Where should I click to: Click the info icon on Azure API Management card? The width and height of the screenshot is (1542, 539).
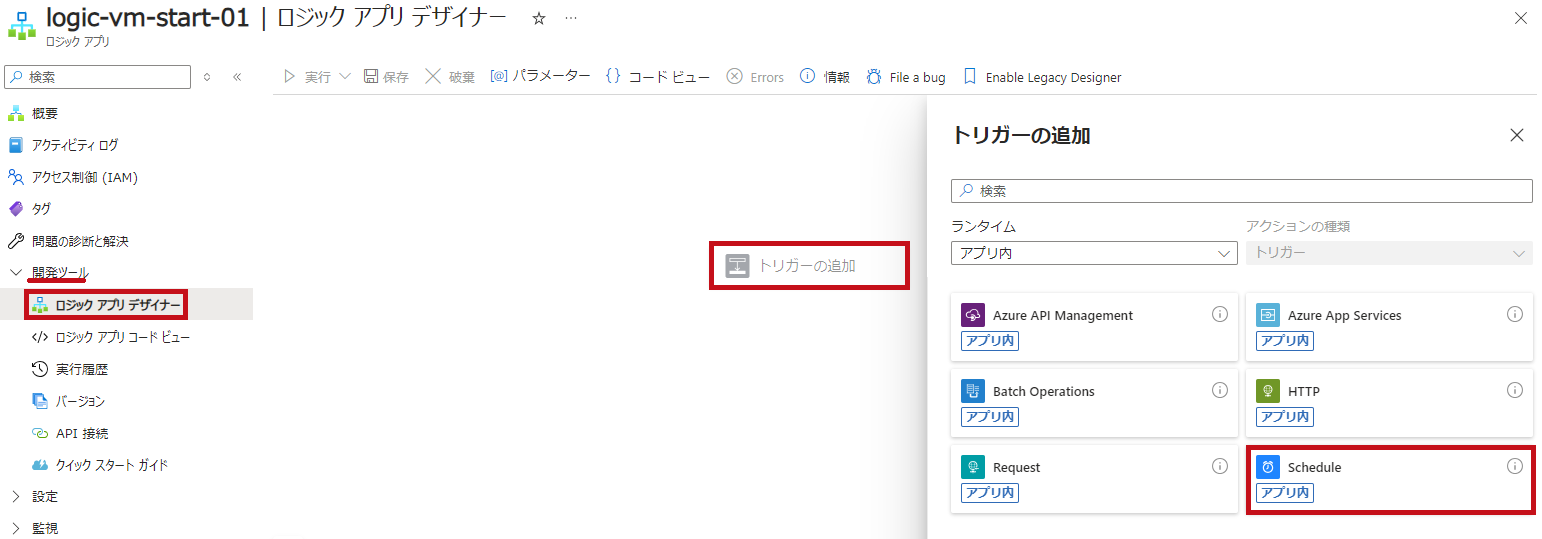pyautogui.click(x=1220, y=314)
